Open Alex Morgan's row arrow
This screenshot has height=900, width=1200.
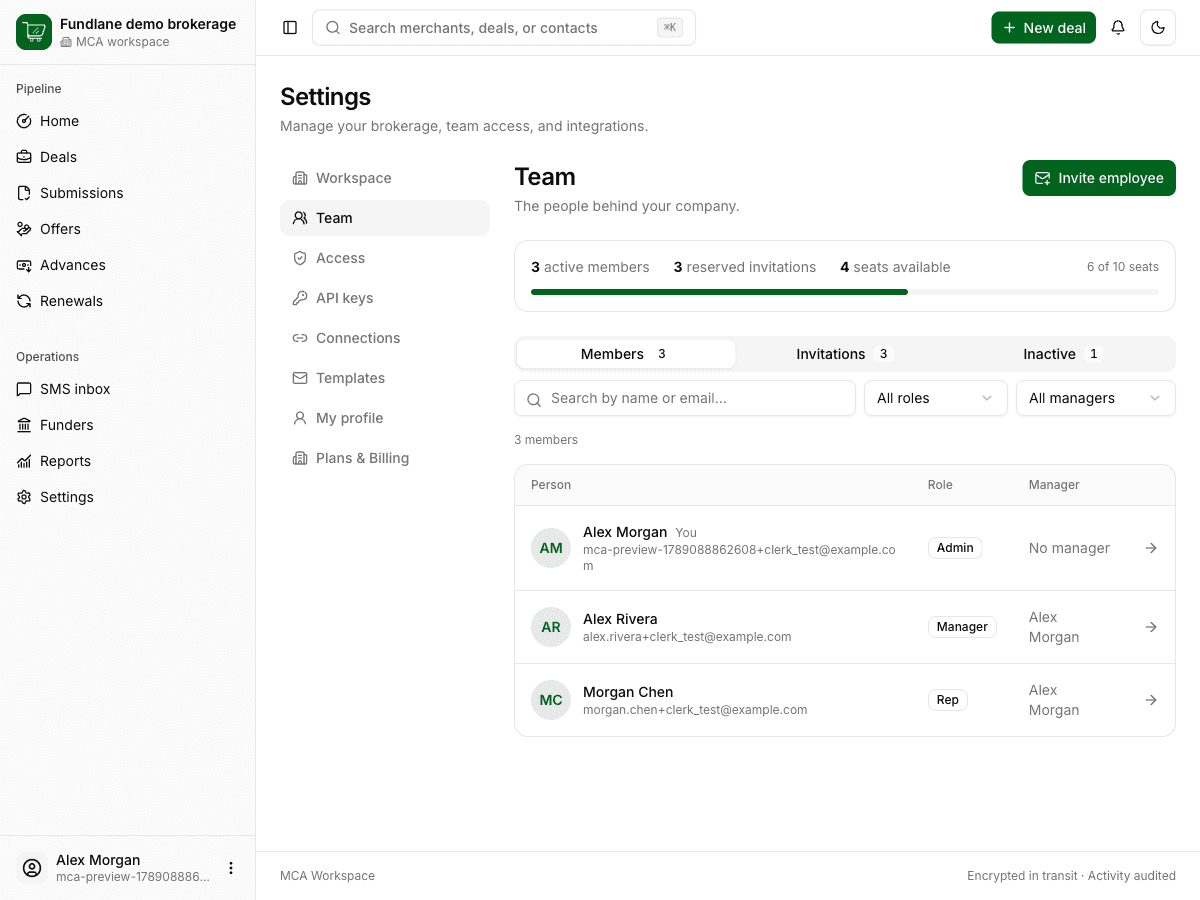pos(1151,548)
